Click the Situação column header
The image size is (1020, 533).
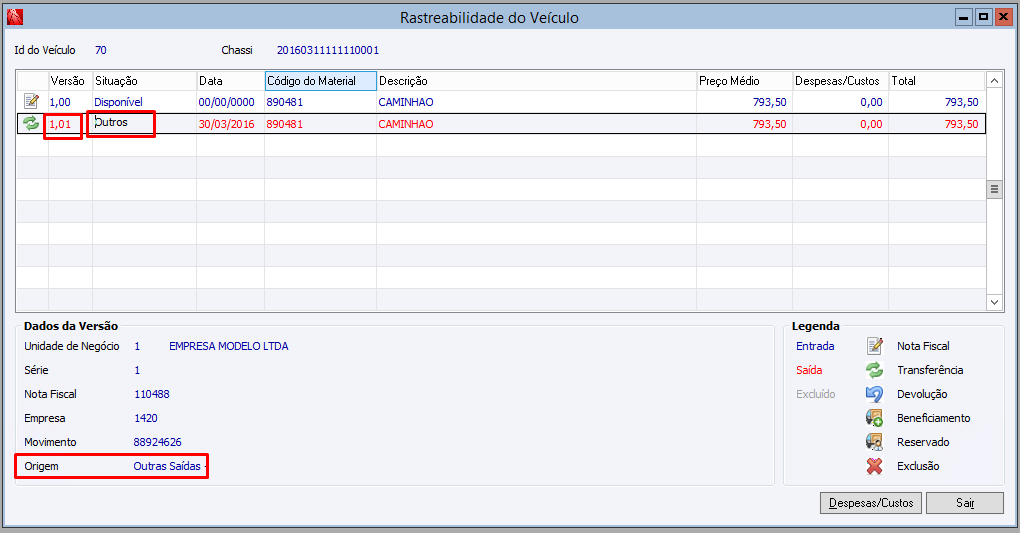[144, 81]
